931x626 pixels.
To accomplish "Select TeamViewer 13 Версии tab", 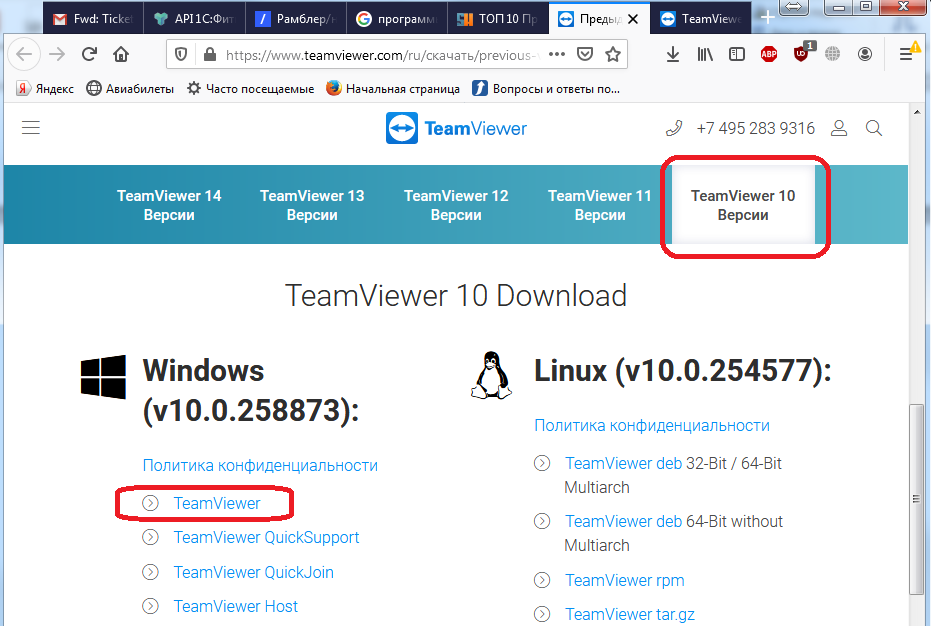I will (x=312, y=205).
